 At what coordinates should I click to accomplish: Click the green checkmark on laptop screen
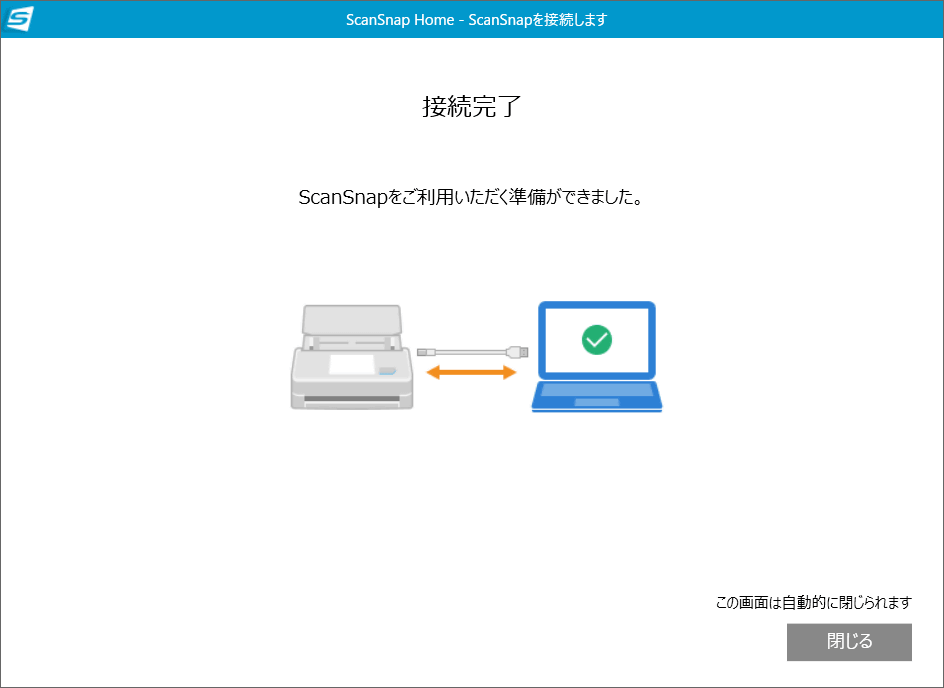pos(597,339)
